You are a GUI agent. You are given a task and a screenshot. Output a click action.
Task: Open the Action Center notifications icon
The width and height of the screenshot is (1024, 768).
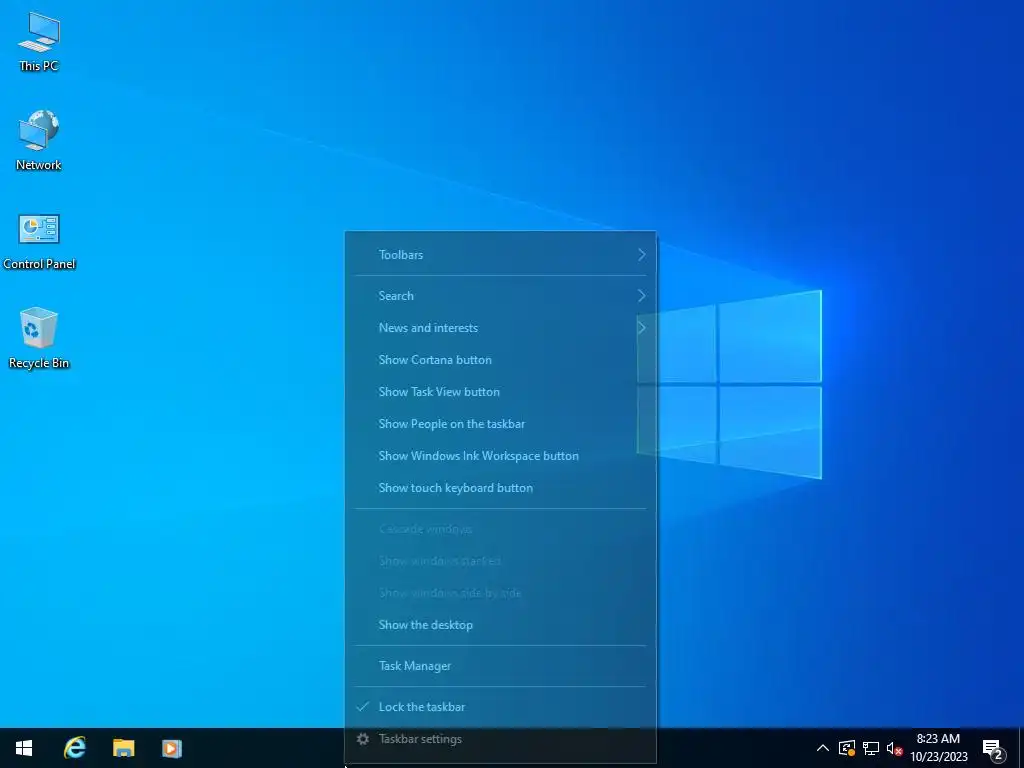(x=993, y=748)
